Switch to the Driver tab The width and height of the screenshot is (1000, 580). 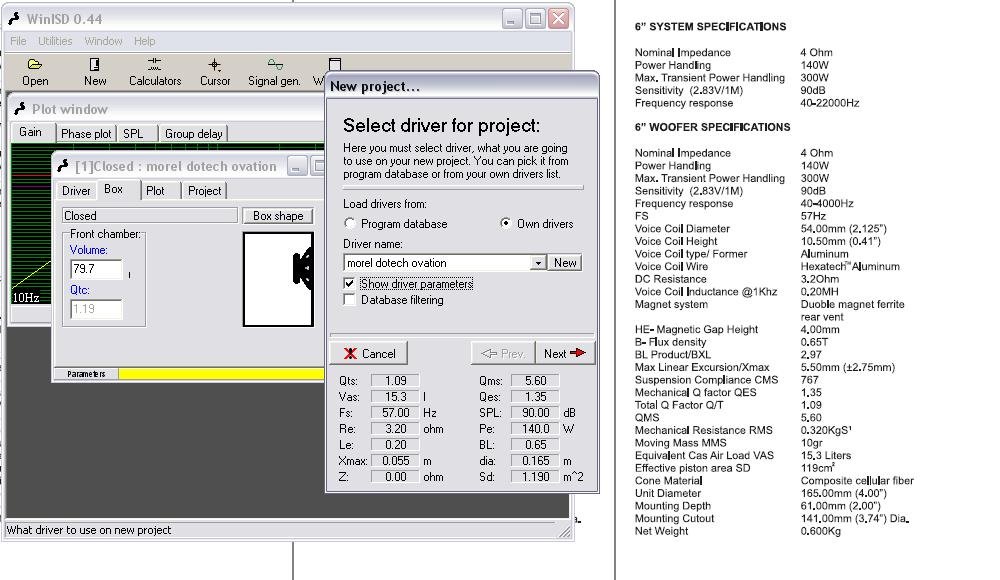click(x=76, y=191)
